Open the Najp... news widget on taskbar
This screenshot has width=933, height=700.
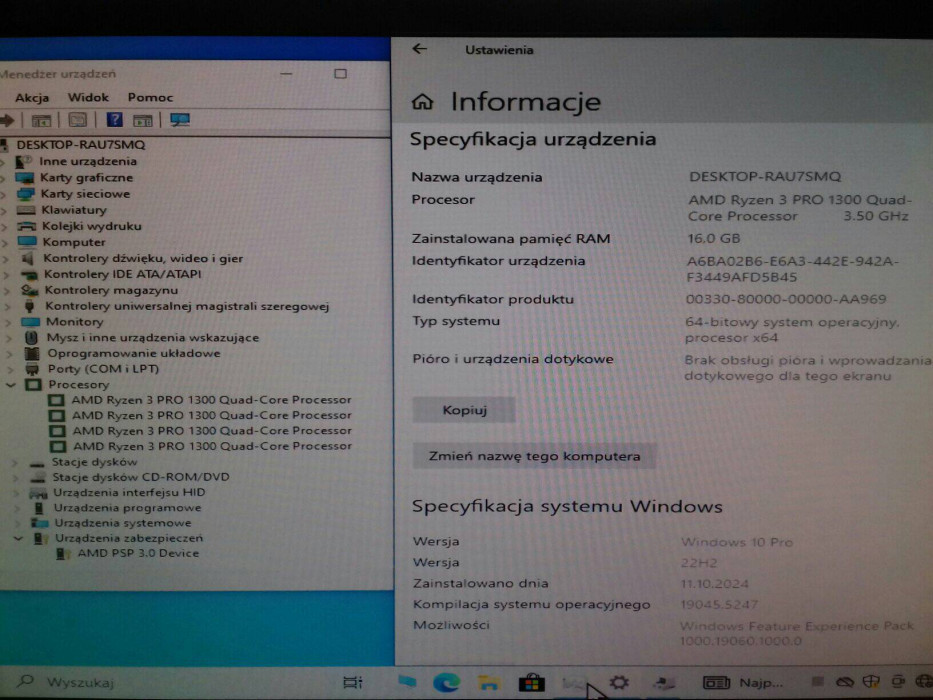click(x=744, y=682)
